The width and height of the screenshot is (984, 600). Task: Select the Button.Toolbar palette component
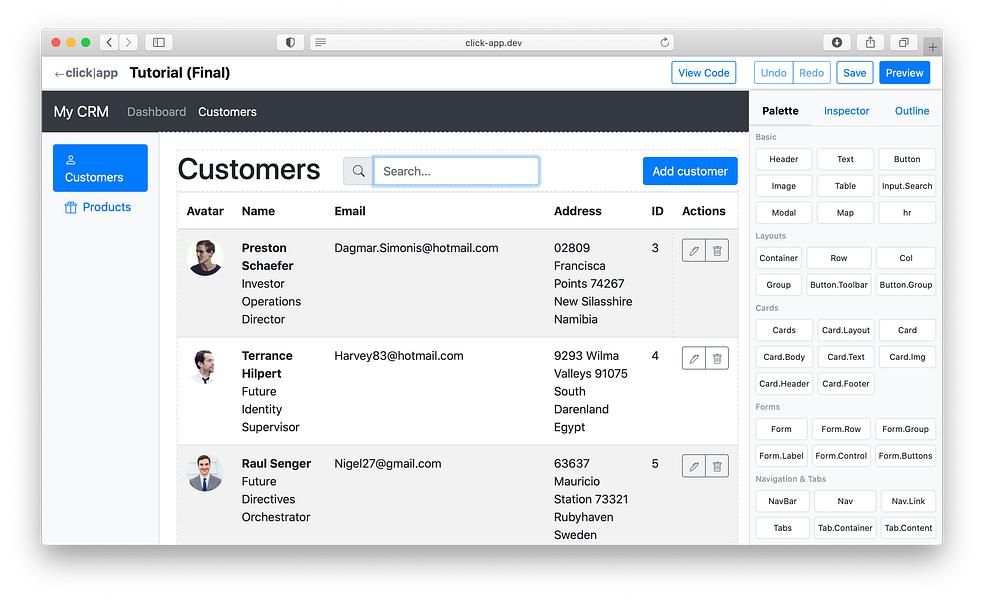tap(838, 285)
